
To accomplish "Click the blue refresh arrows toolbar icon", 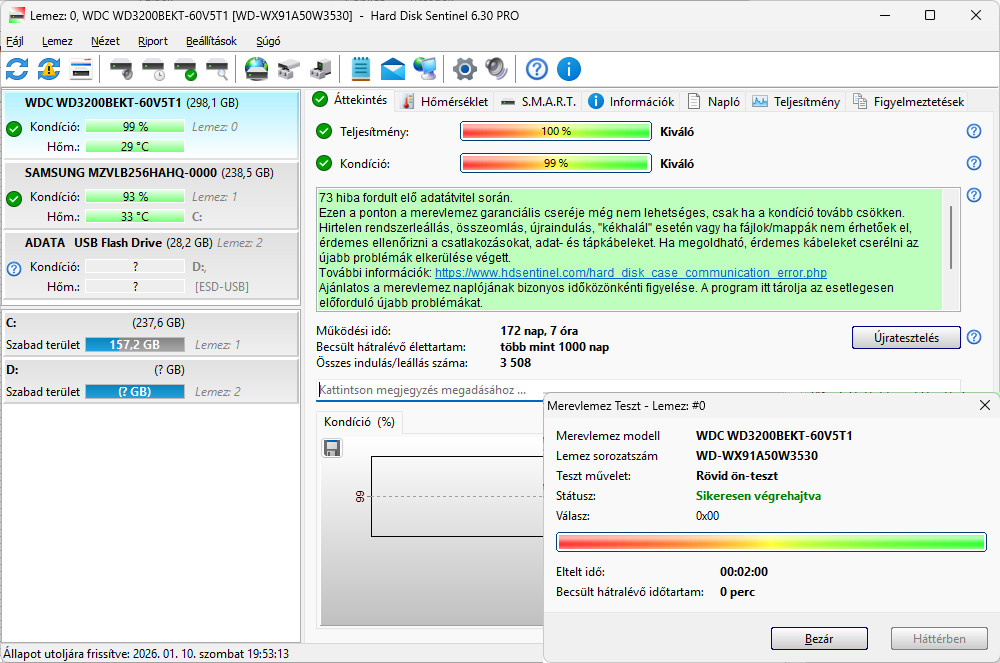I will point(17,69).
